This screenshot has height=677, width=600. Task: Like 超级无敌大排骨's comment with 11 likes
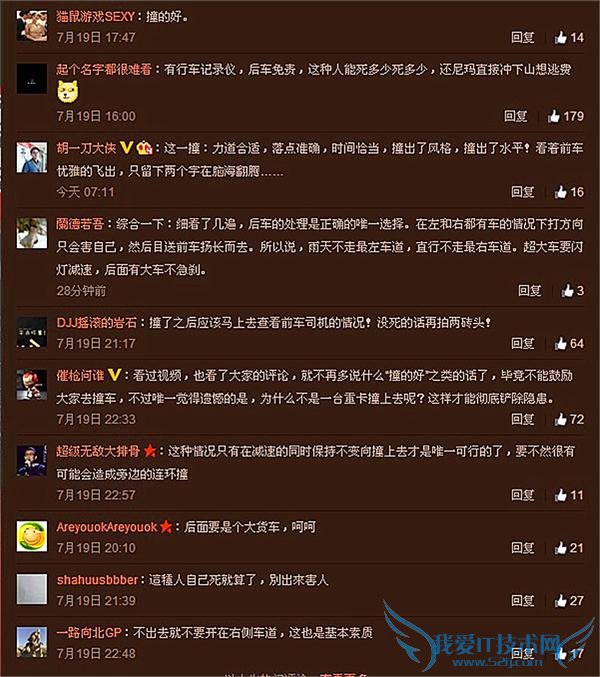[568, 495]
